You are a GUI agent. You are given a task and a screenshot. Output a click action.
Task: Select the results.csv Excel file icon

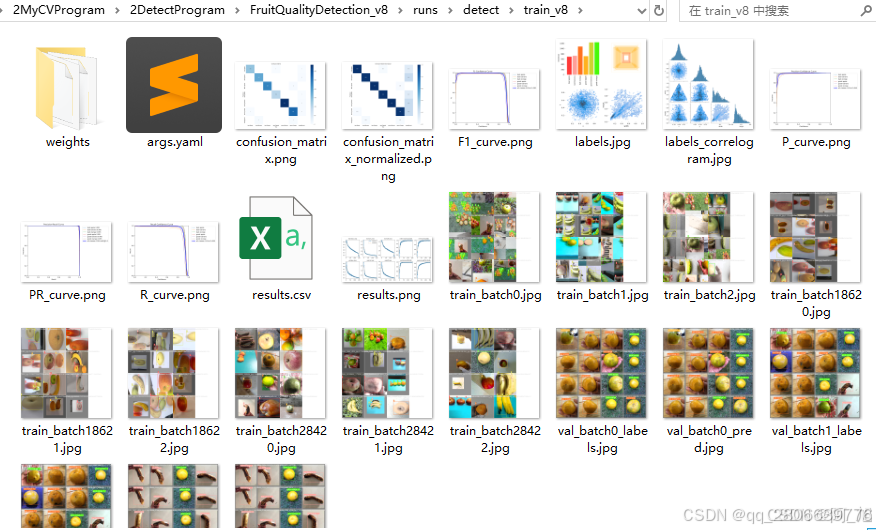click(276, 238)
